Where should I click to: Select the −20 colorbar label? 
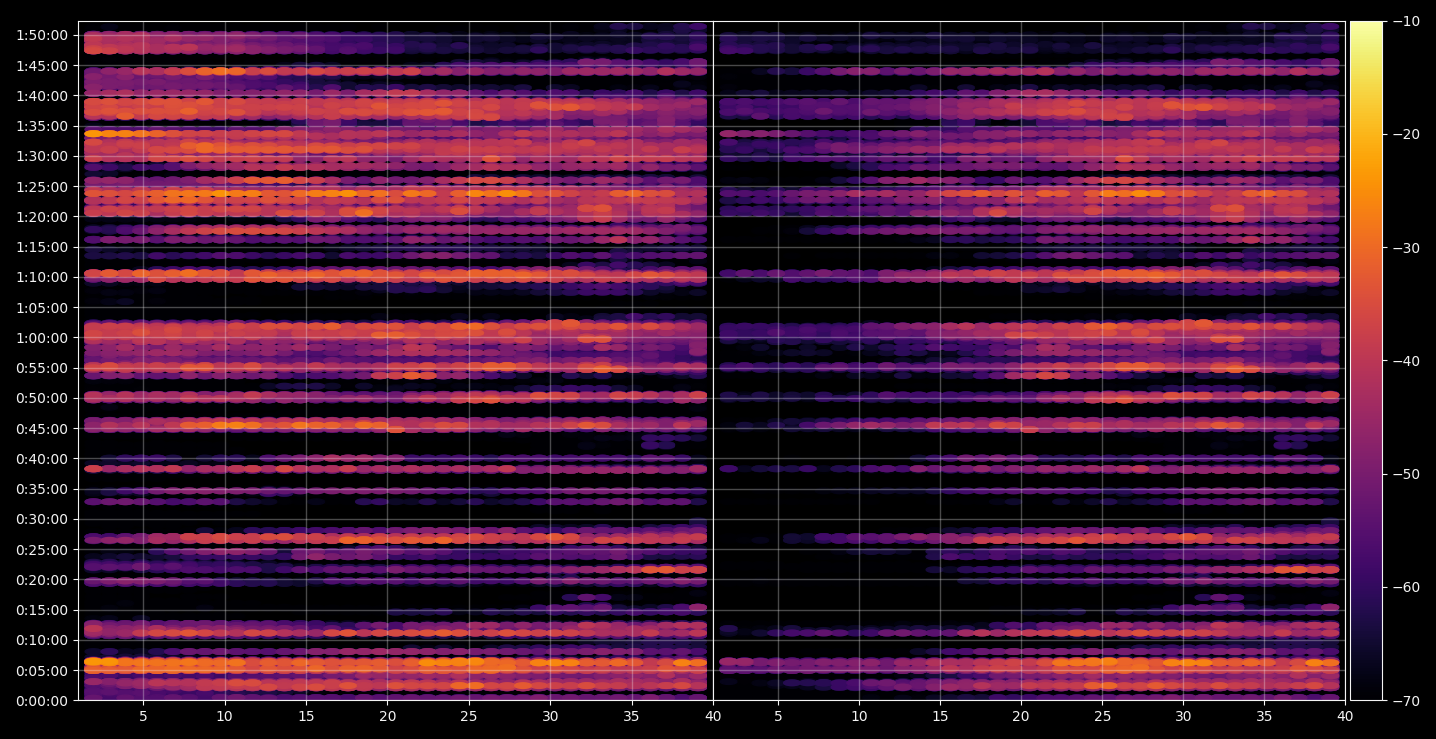[x=1405, y=134]
